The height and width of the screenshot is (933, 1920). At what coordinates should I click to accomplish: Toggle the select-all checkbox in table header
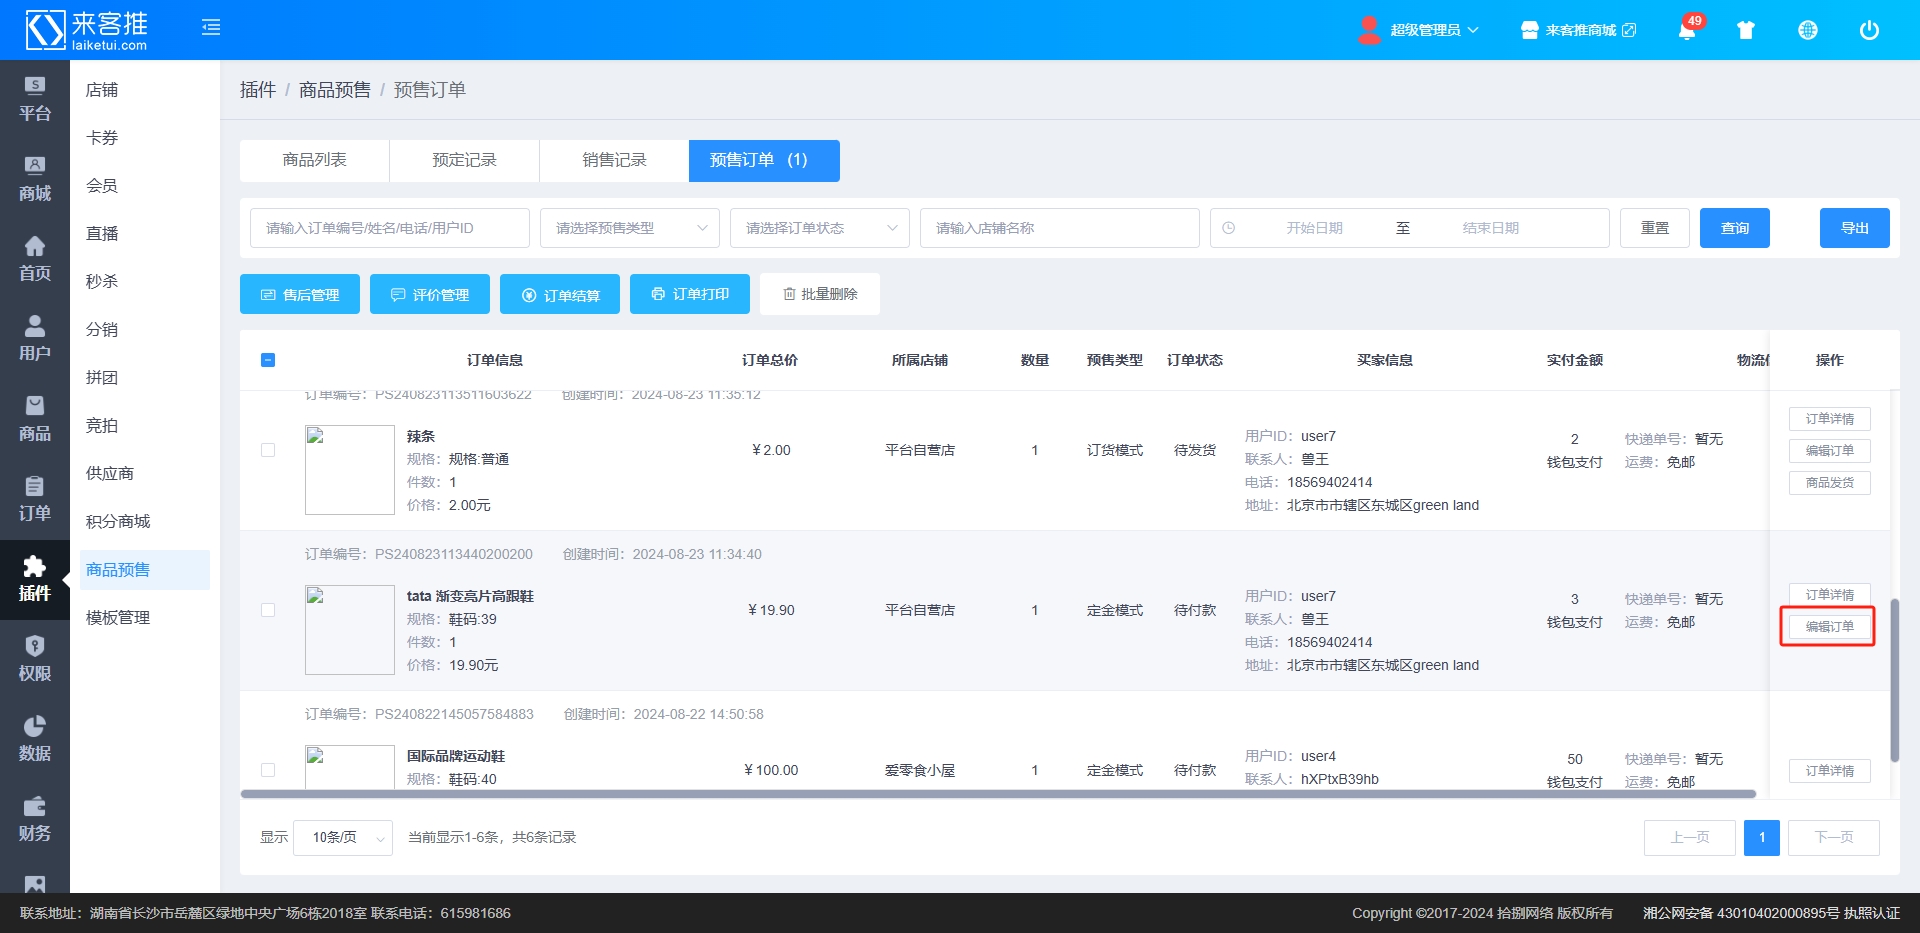[x=268, y=360]
